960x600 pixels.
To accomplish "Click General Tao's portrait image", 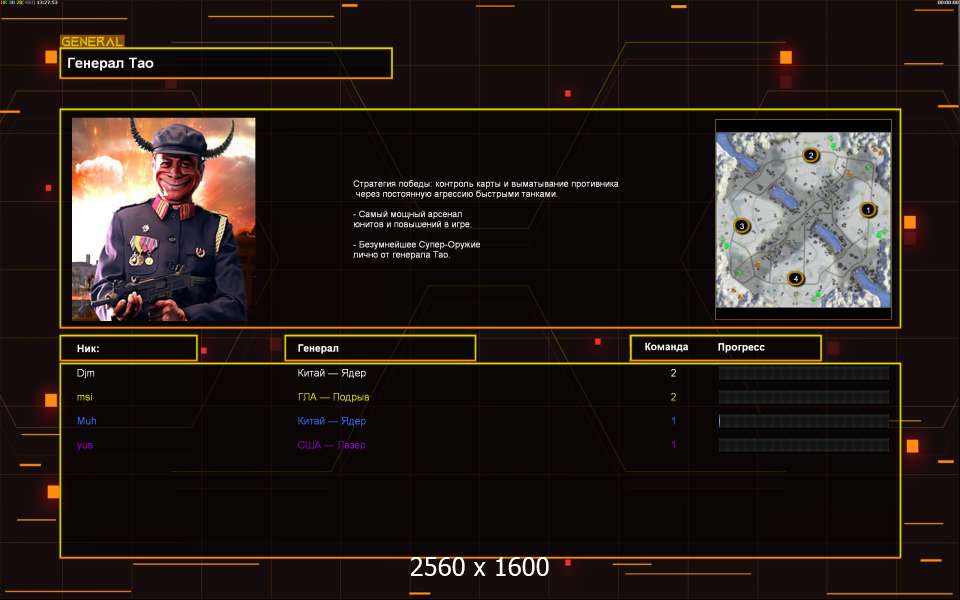I will pos(163,219).
